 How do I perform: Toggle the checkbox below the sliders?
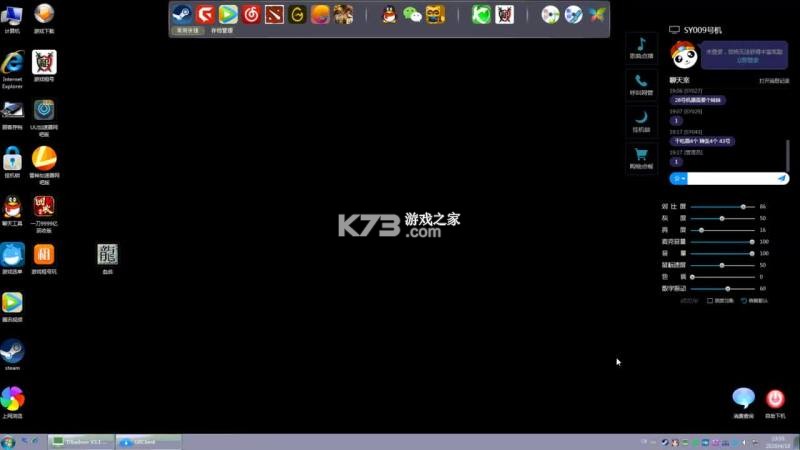(710, 301)
